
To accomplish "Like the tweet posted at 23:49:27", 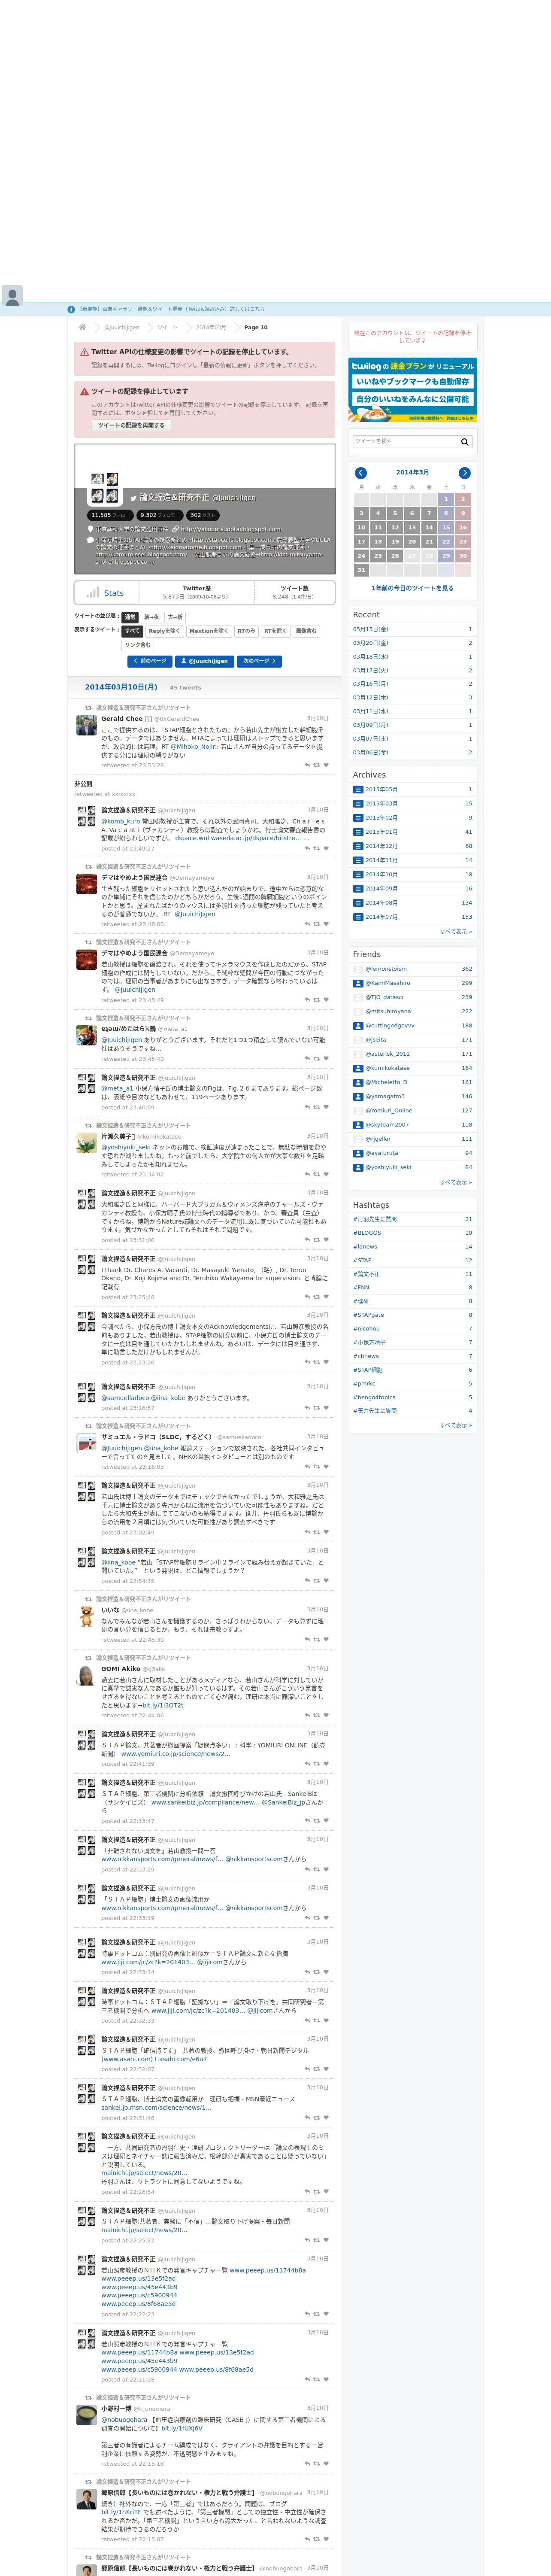I will click(326, 848).
